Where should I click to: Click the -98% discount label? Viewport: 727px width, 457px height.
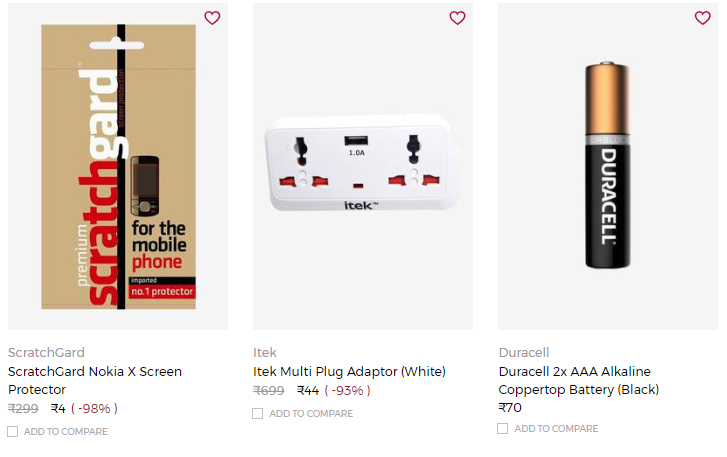95,408
